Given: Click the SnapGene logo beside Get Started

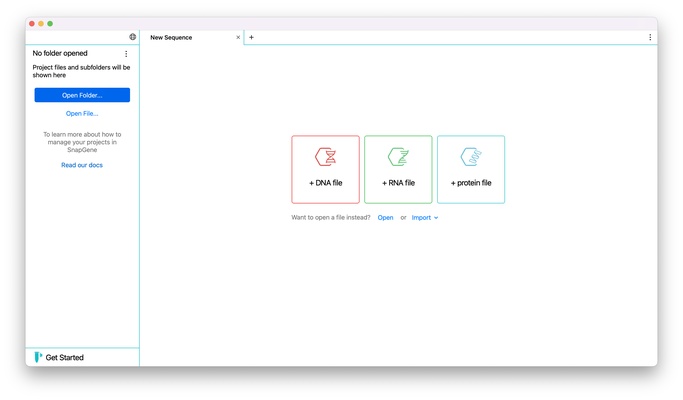Looking at the screenshot, I should 38,357.
